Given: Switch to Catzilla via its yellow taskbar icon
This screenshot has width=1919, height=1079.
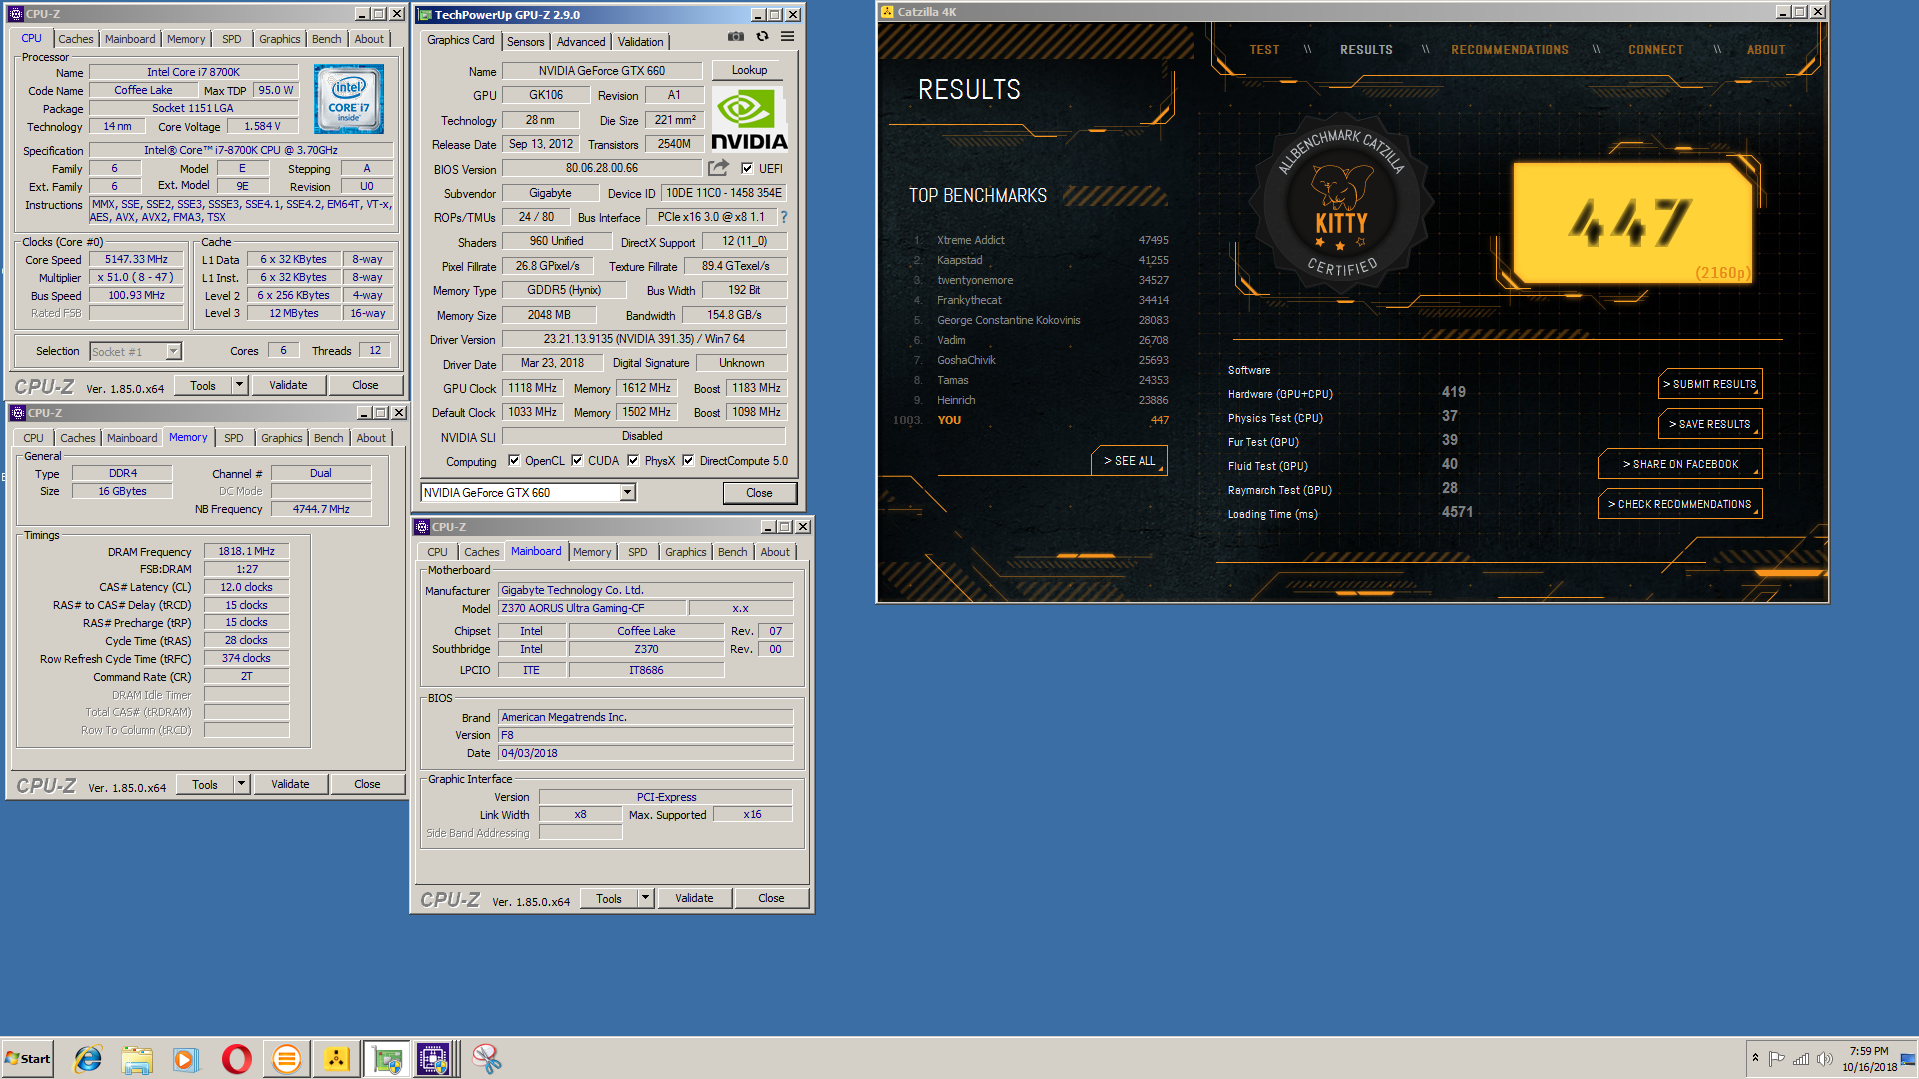Looking at the screenshot, I should (x=336, y=1059).
